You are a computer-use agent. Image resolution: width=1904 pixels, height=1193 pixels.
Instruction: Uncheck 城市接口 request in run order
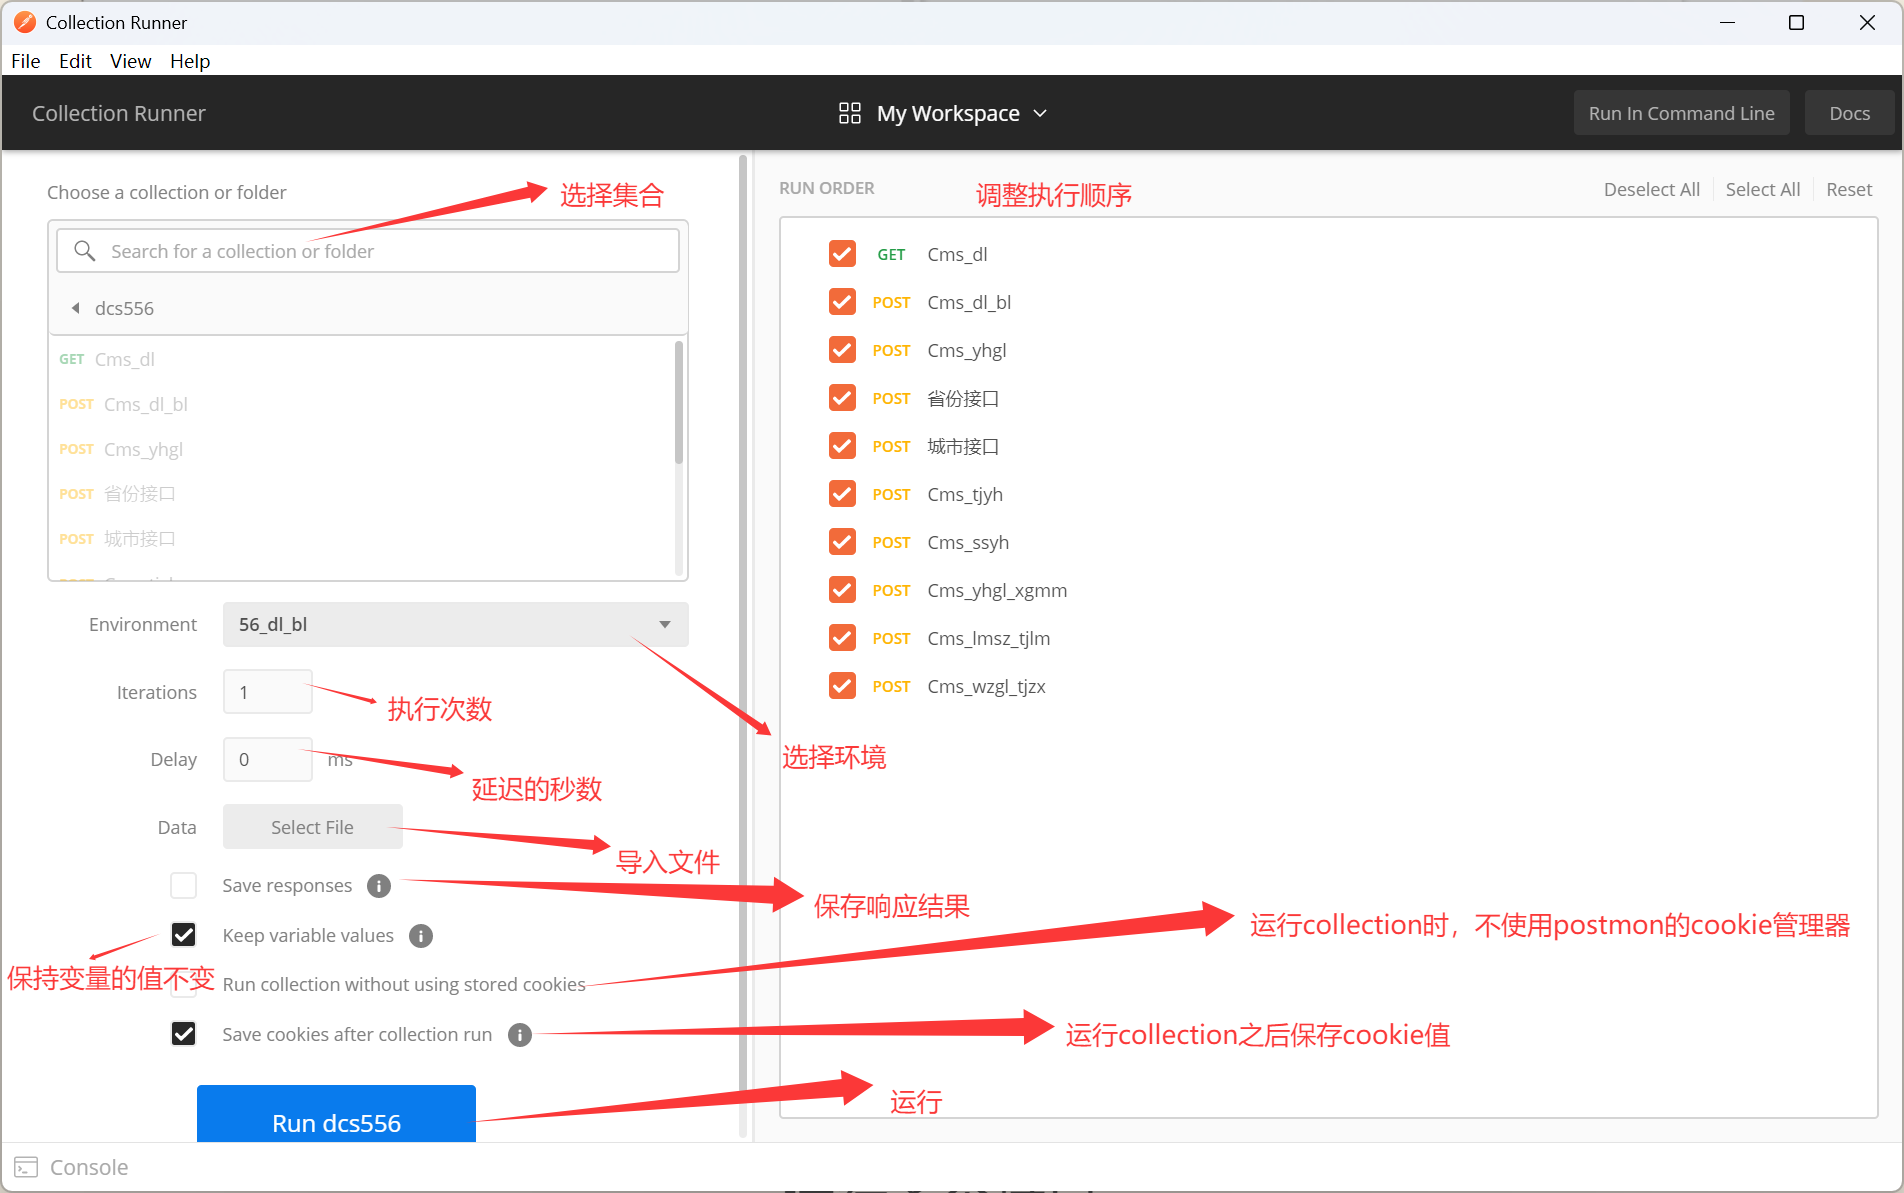(x=842, y=446)
